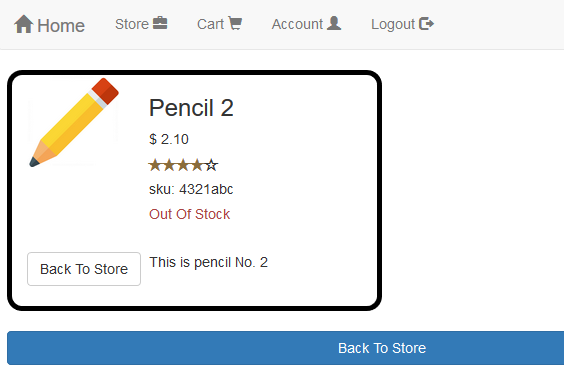Select the fourth rating star
Image resolution: width=564 pixels, height=391 pixels.
197,165
